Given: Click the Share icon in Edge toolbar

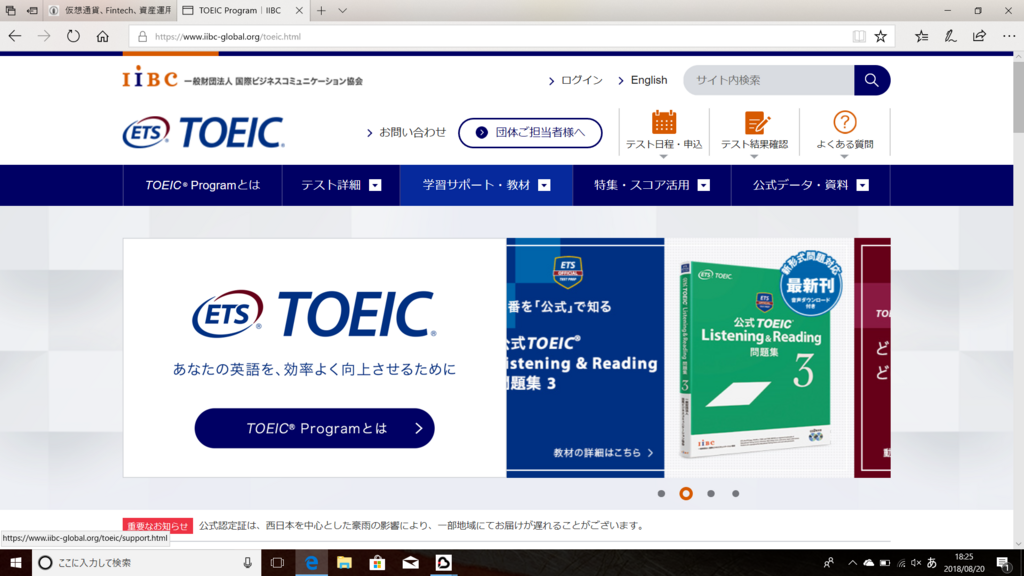Looking at the screenshot, I should tap(979, 37).
